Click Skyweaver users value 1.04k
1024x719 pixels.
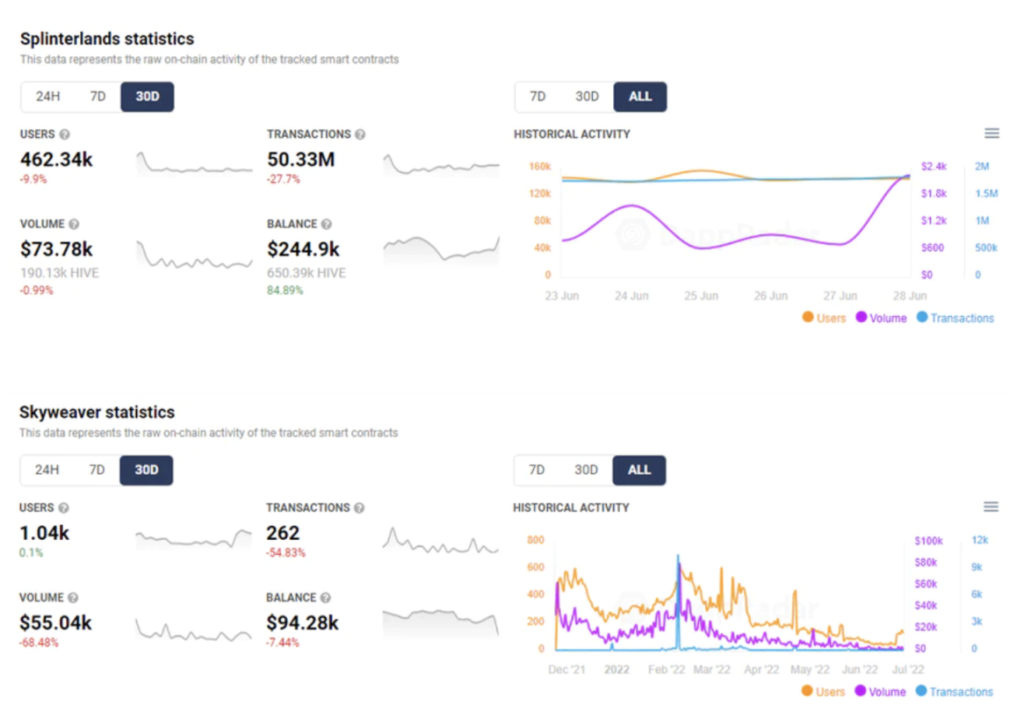pyautogui.click(x=44, y=533)
